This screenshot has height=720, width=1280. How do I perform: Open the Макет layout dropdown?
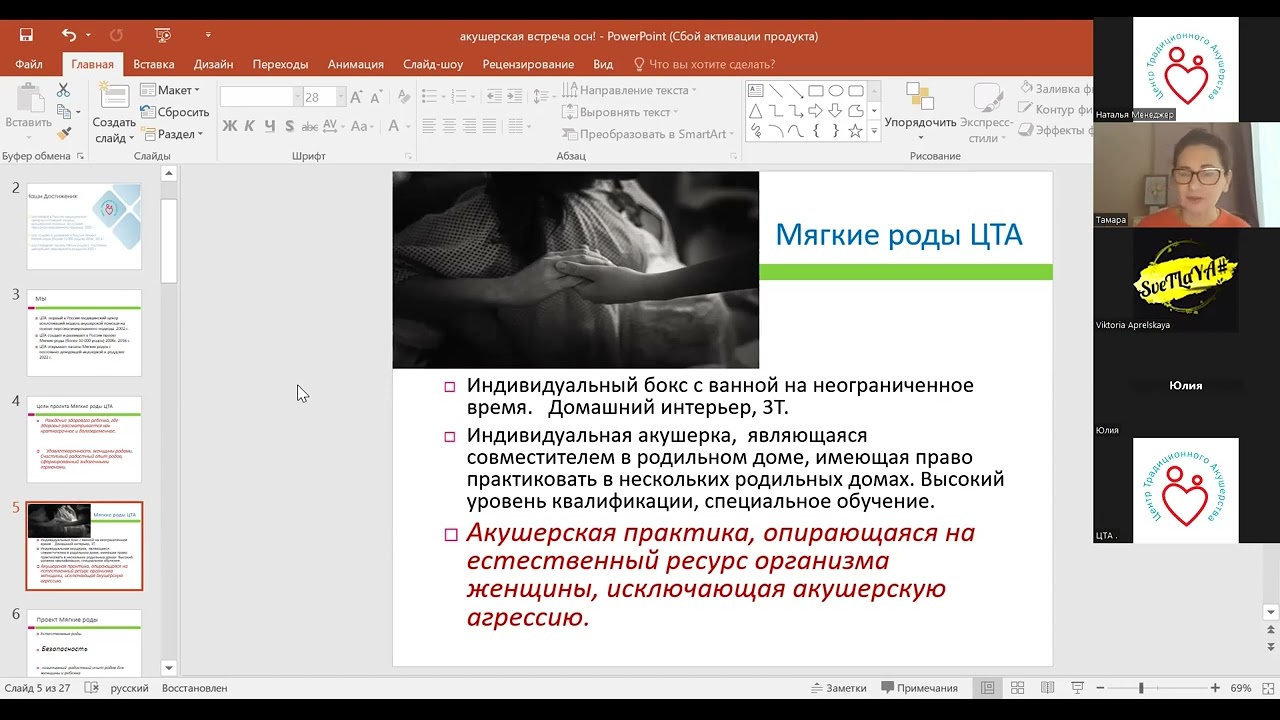[x=170, y=90]
